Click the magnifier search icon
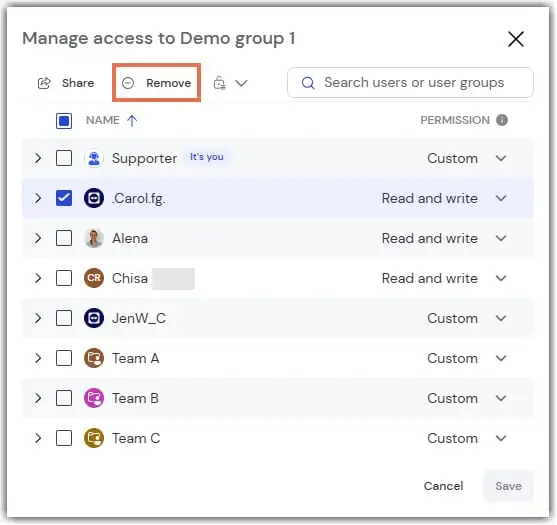The height and width of the screenshot is (525, 557). 308,83
